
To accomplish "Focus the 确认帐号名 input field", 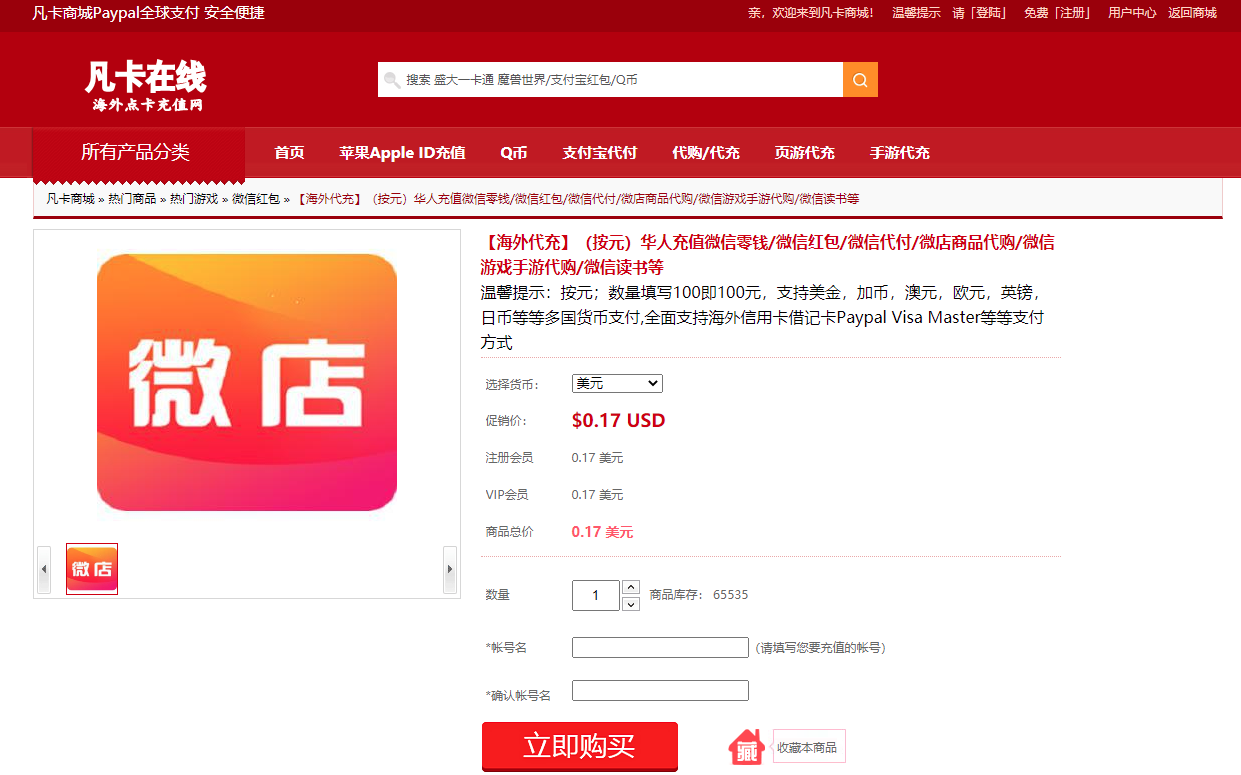I will [660, 690].
